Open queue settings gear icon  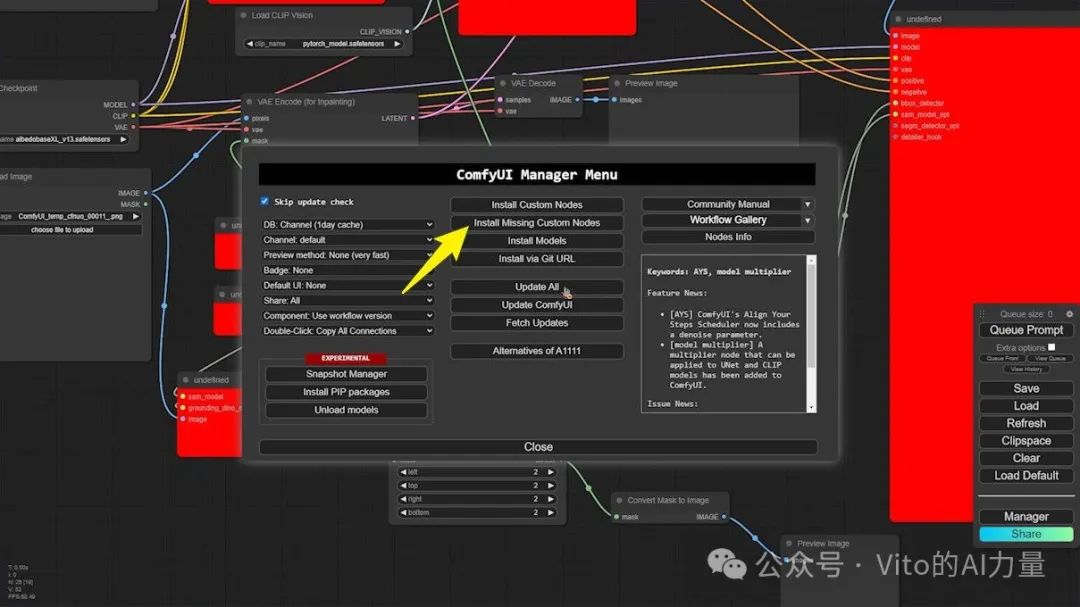[x=1069, y=313]
